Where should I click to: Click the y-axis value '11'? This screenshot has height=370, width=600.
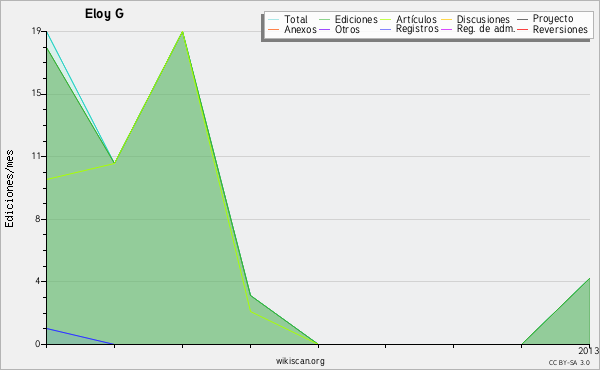coord(36,156)
